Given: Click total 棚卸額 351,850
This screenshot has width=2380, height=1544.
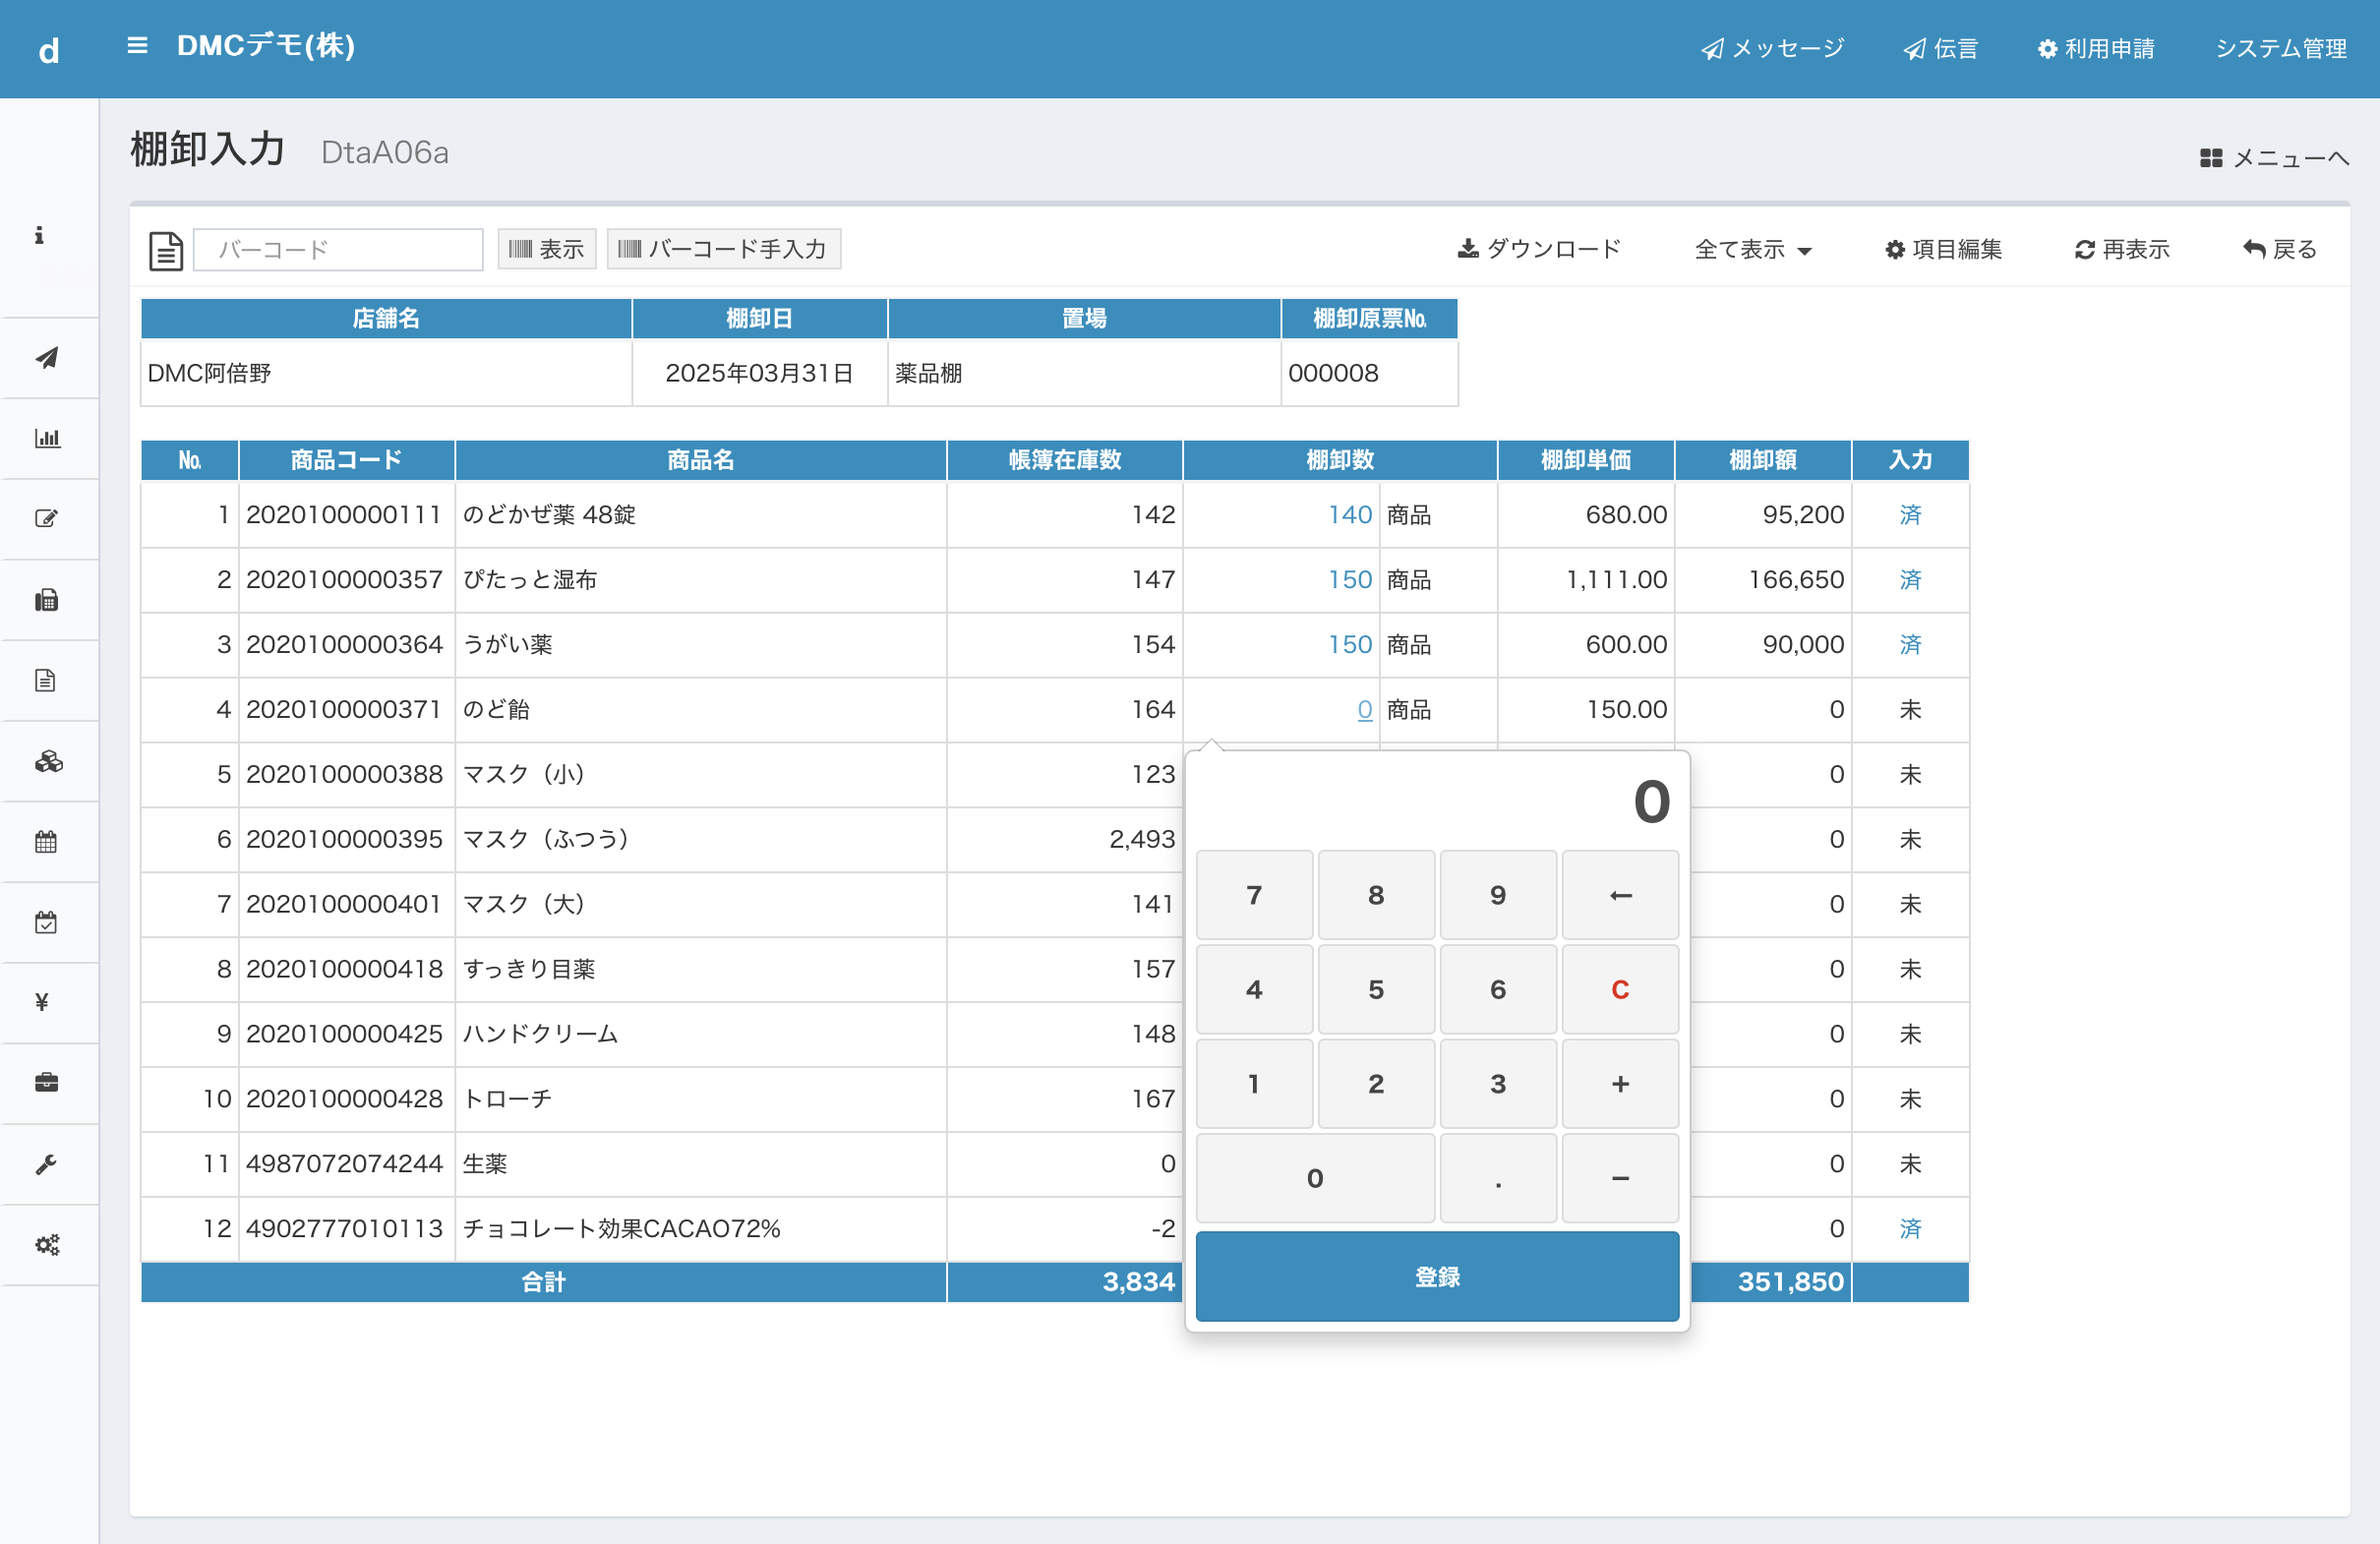Looking at the screenshot, I should click(x=1790, y=1281).
